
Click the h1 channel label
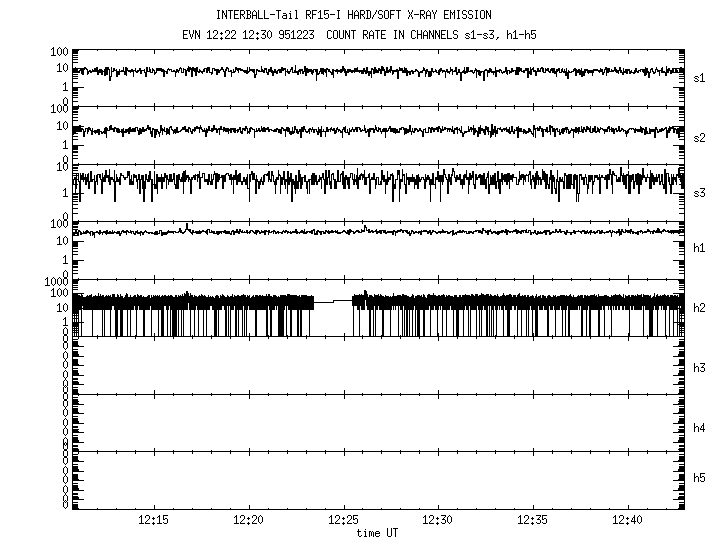(x=699, y=249)
